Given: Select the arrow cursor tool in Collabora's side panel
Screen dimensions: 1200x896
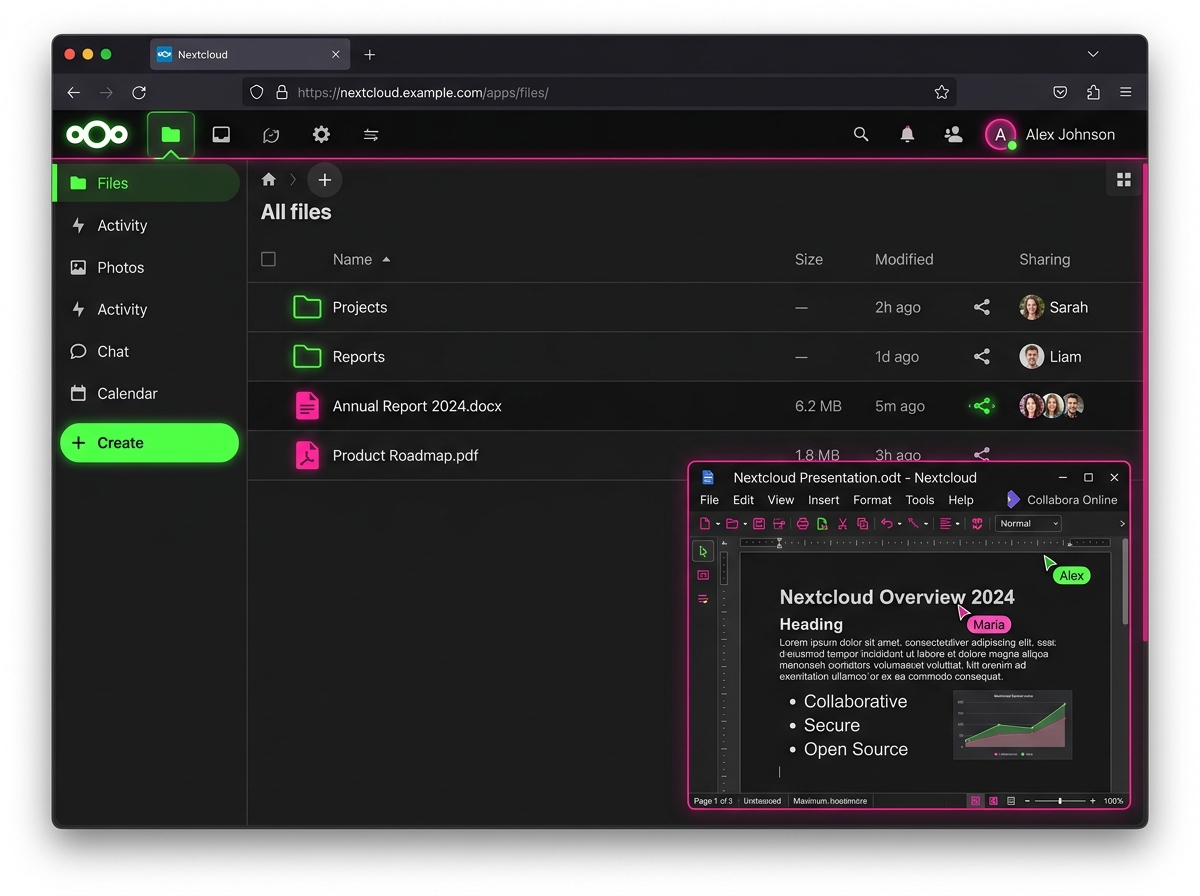Looking at the screenshot, I should [x=703, y=551].
